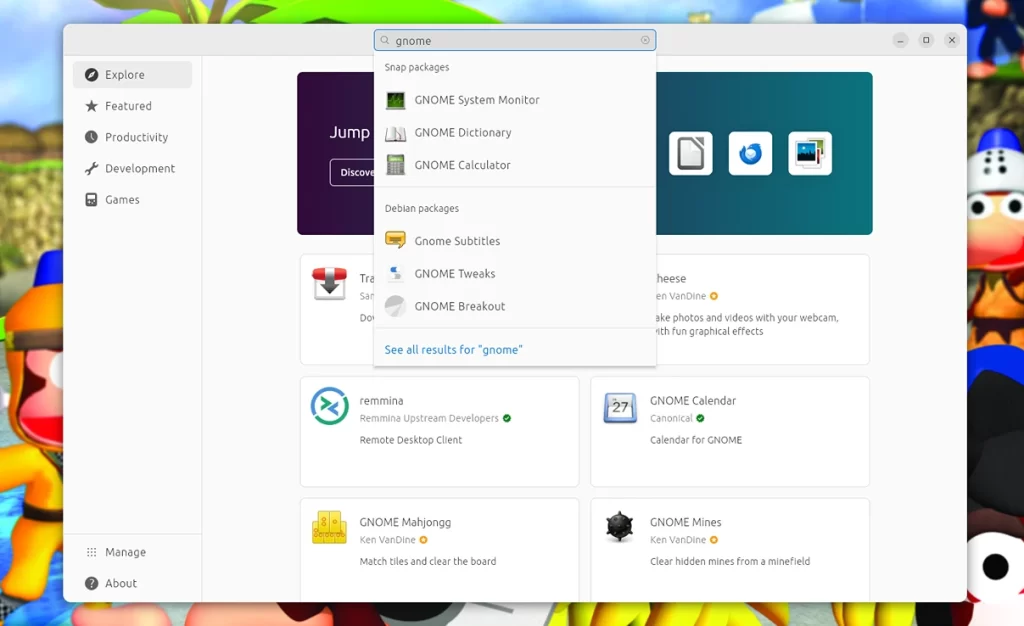
Task: Open the Manage page
Action: (133, 552)
